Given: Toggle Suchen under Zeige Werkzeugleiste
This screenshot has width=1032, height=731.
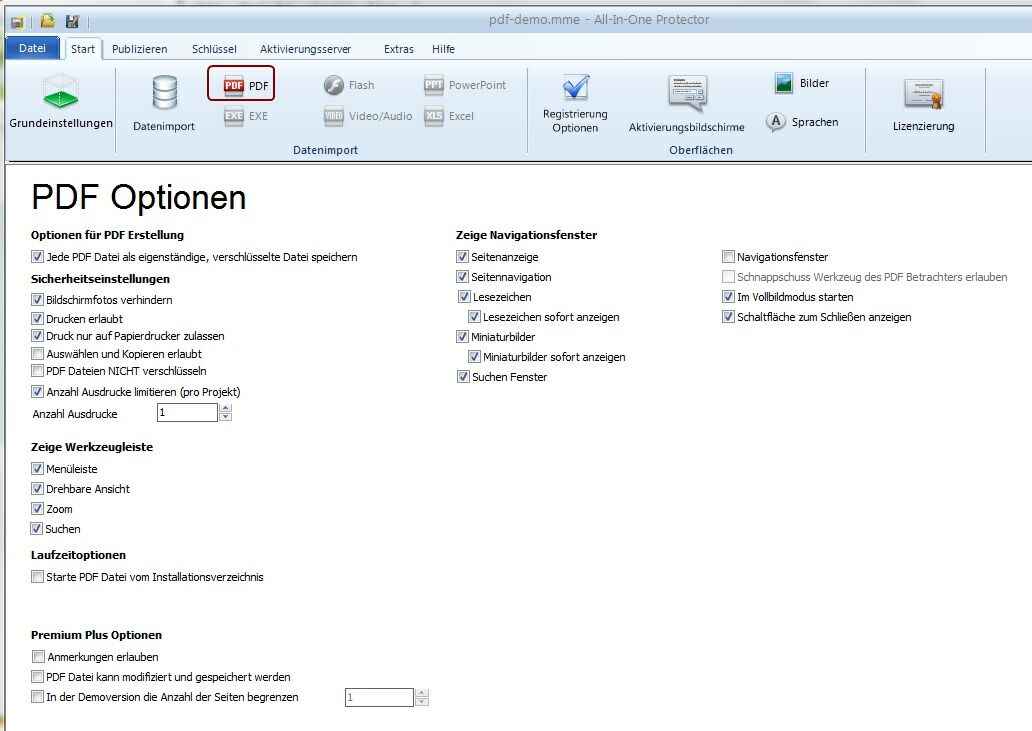Looking at the screenshot, I should pos(37,528).
